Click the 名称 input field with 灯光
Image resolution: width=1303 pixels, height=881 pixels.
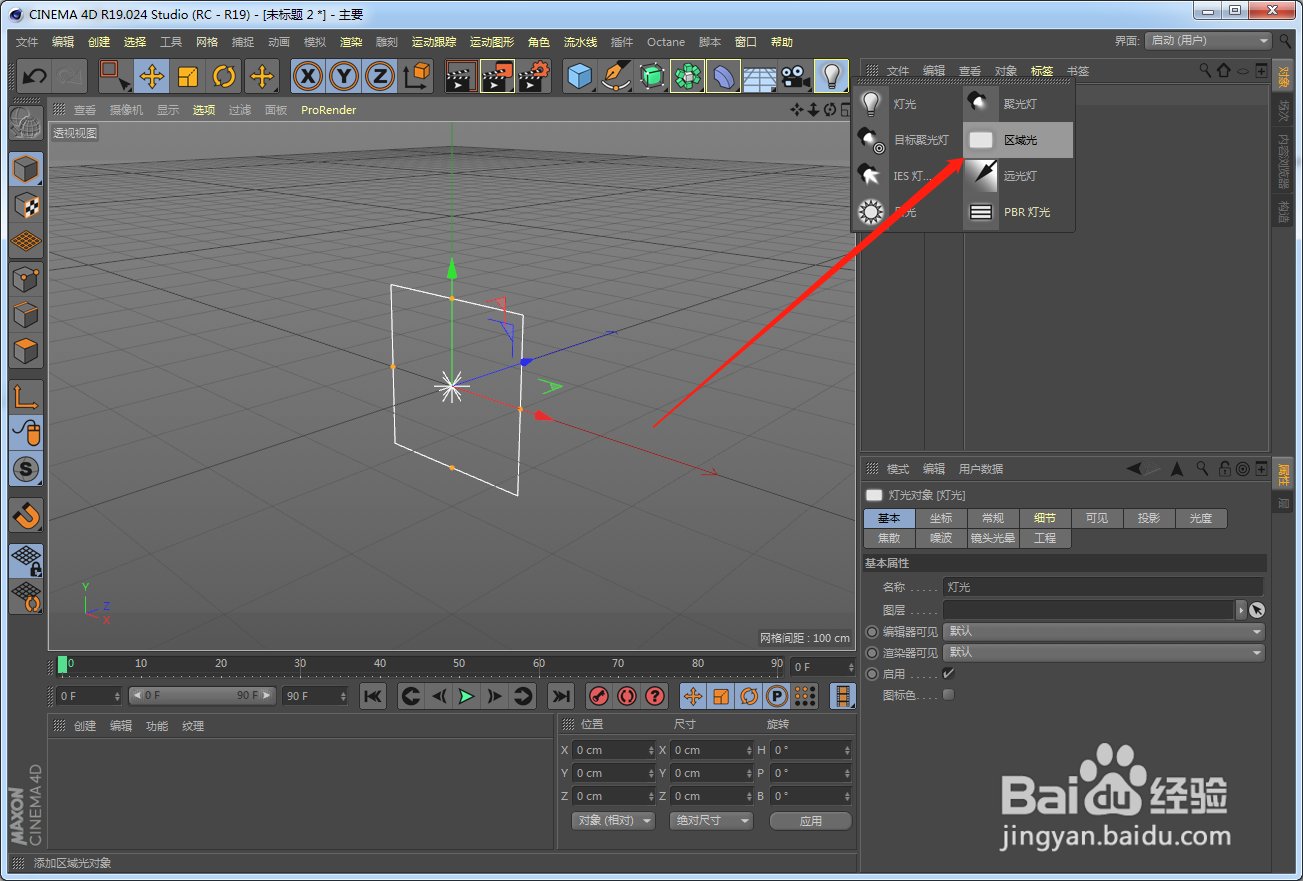click(x=1103, y=587)
